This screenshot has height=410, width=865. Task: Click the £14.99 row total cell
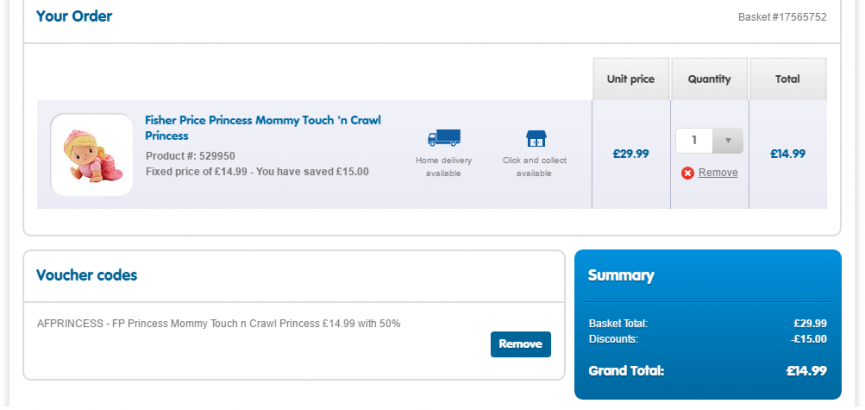click(788, 154)
